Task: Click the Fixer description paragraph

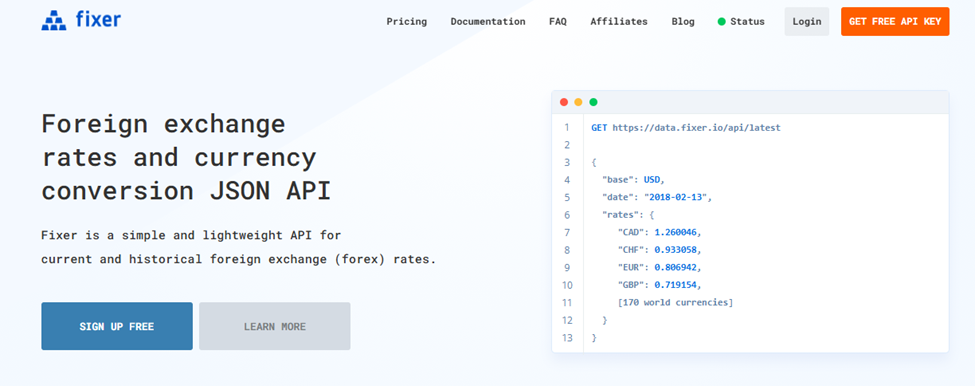Action: coord(239,247)
